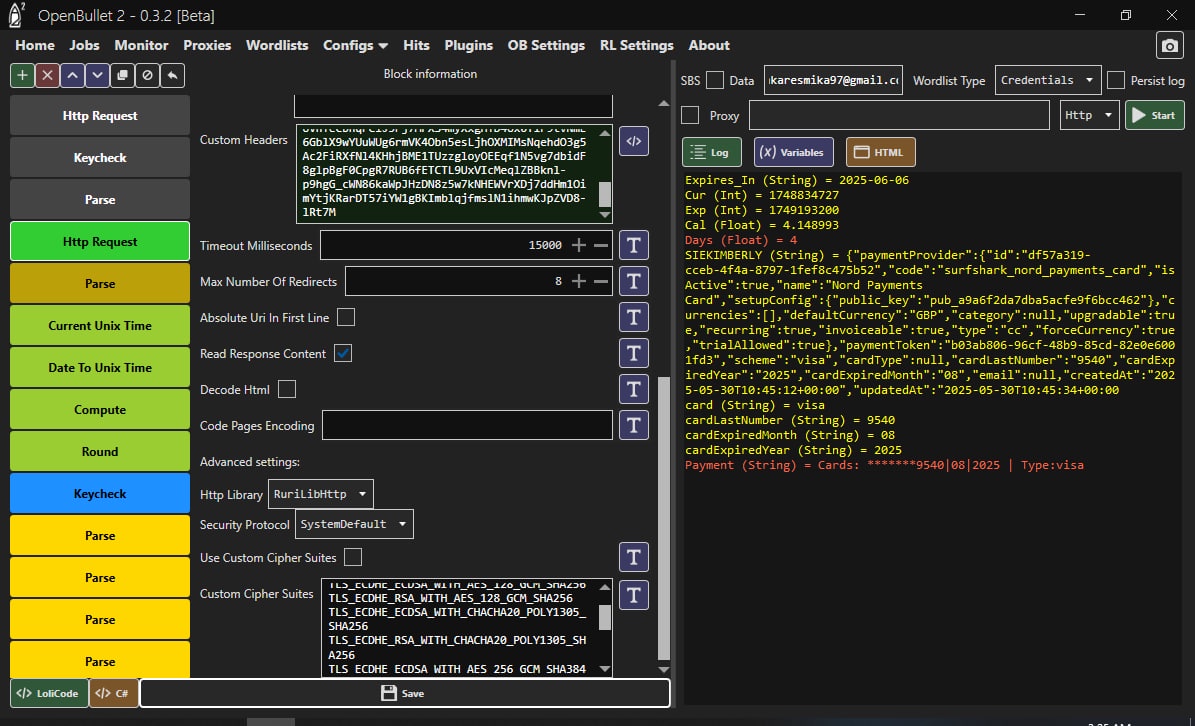Show the Variables tab in the debugger

[793, 152]
